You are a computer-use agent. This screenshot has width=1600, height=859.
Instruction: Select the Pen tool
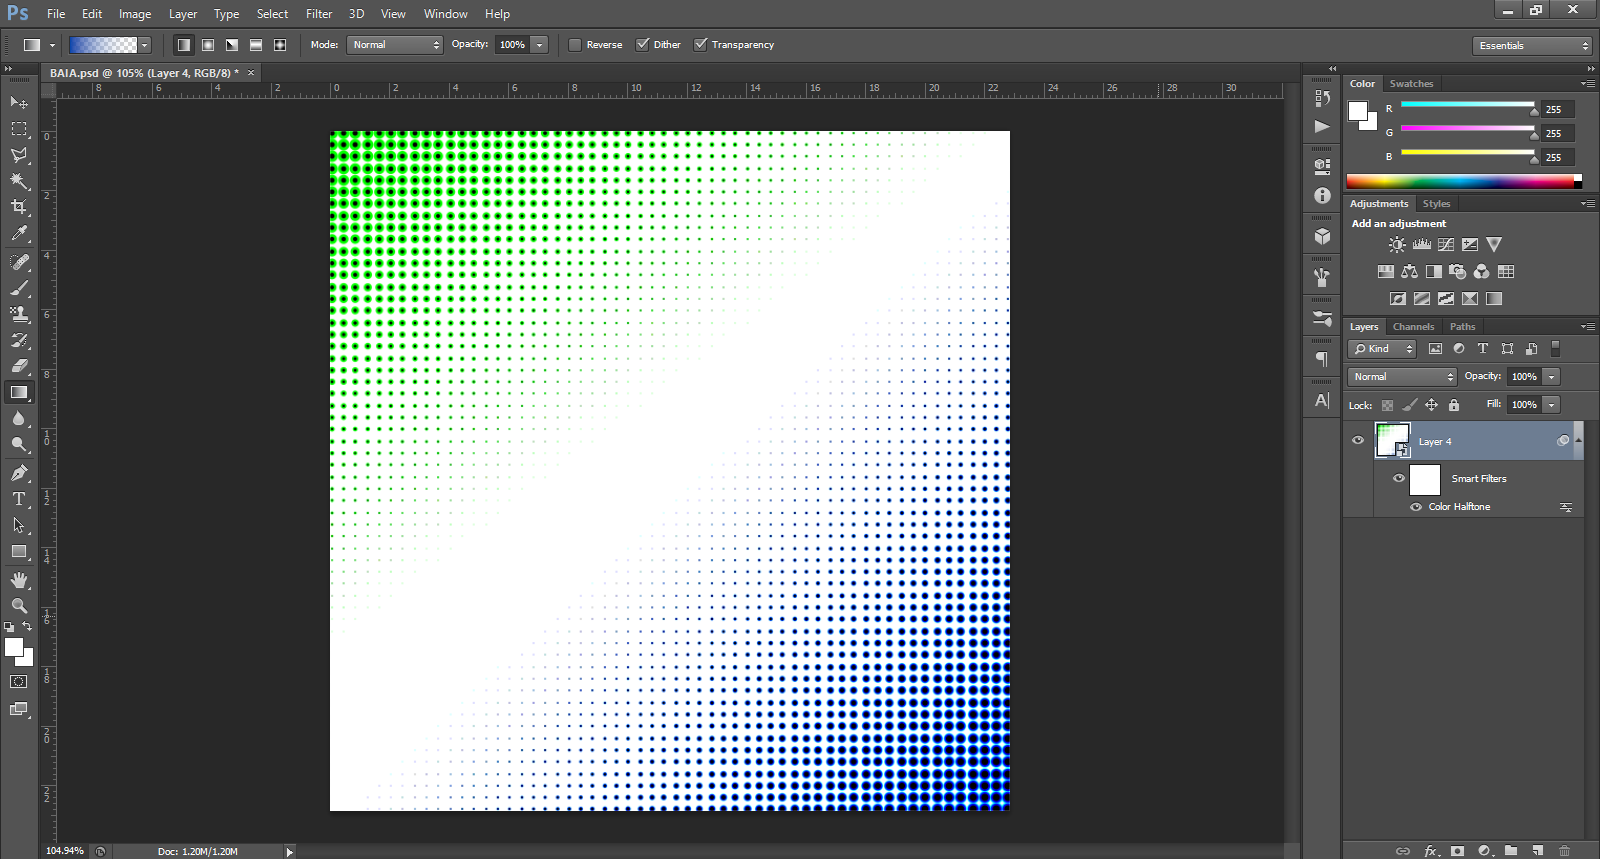(x=19, y=473)
